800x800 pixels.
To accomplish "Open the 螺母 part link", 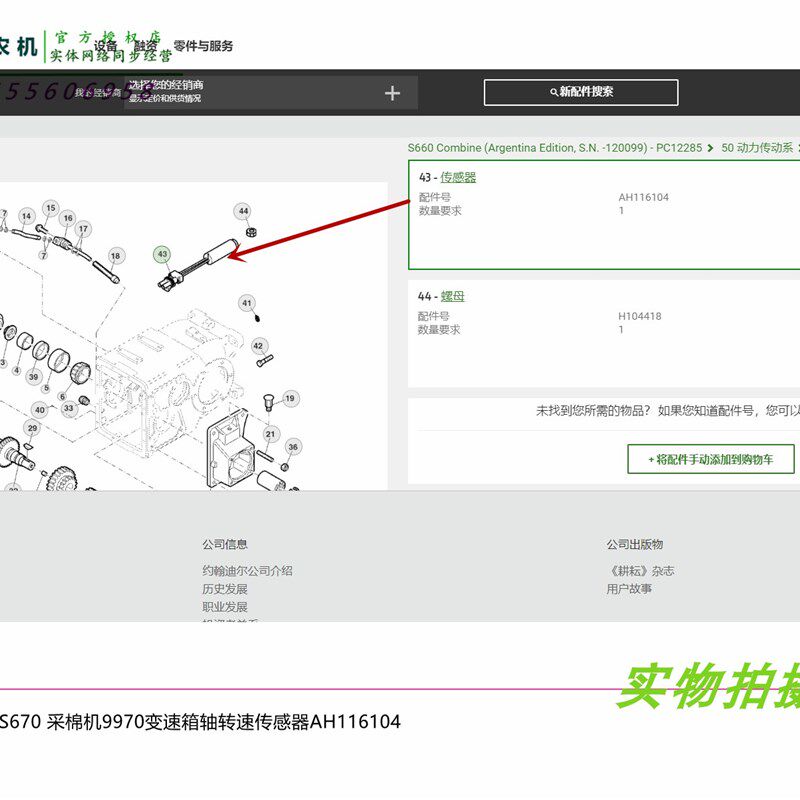I will 452,296.
